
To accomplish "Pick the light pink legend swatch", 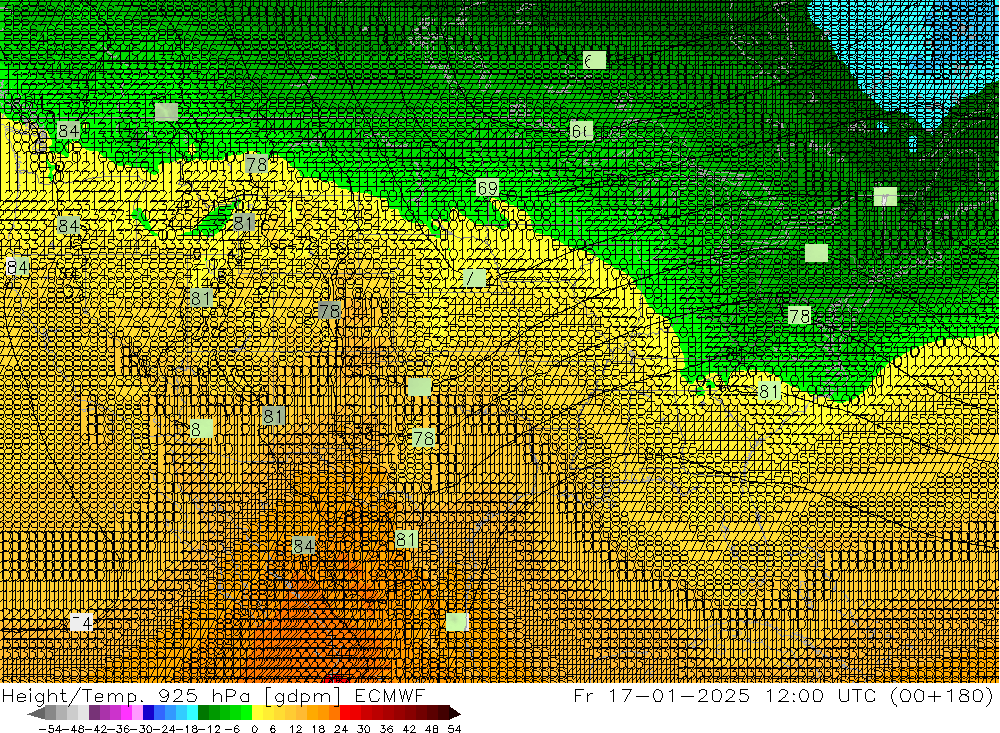I will pyautogui.click(x=137, y=713).
